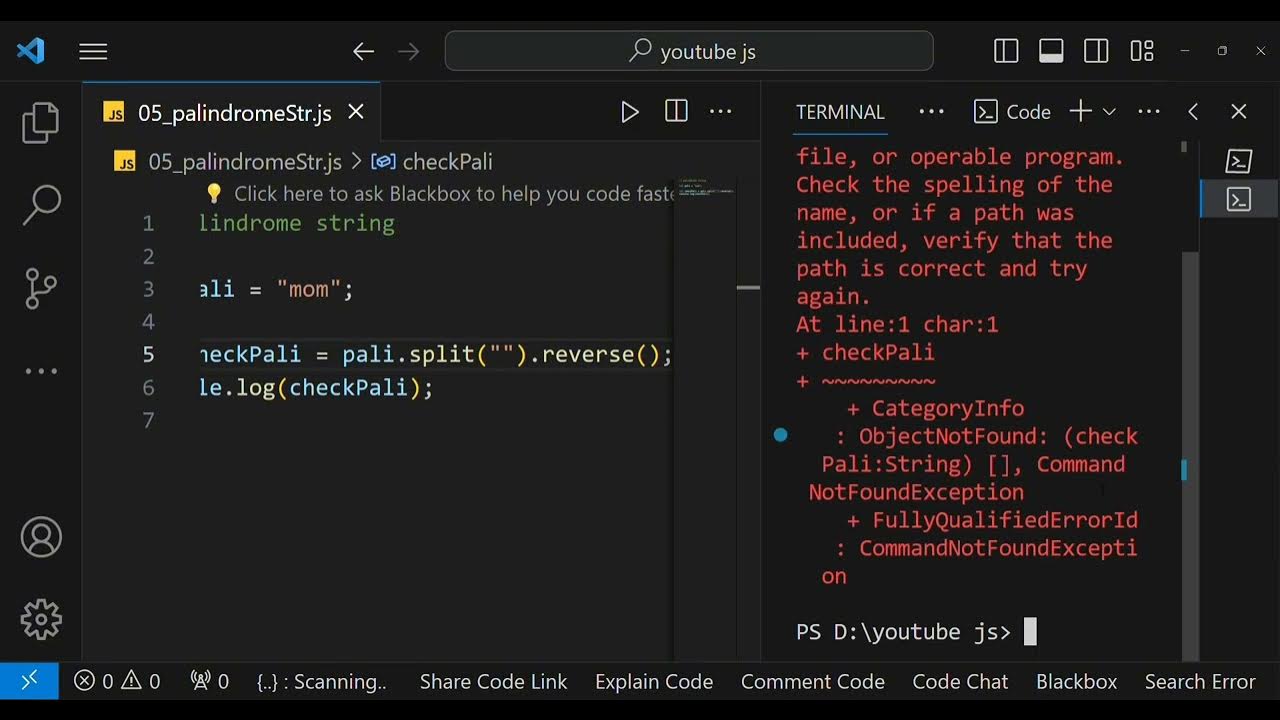Open editor More Actions ellipsis

pos(721,112)
